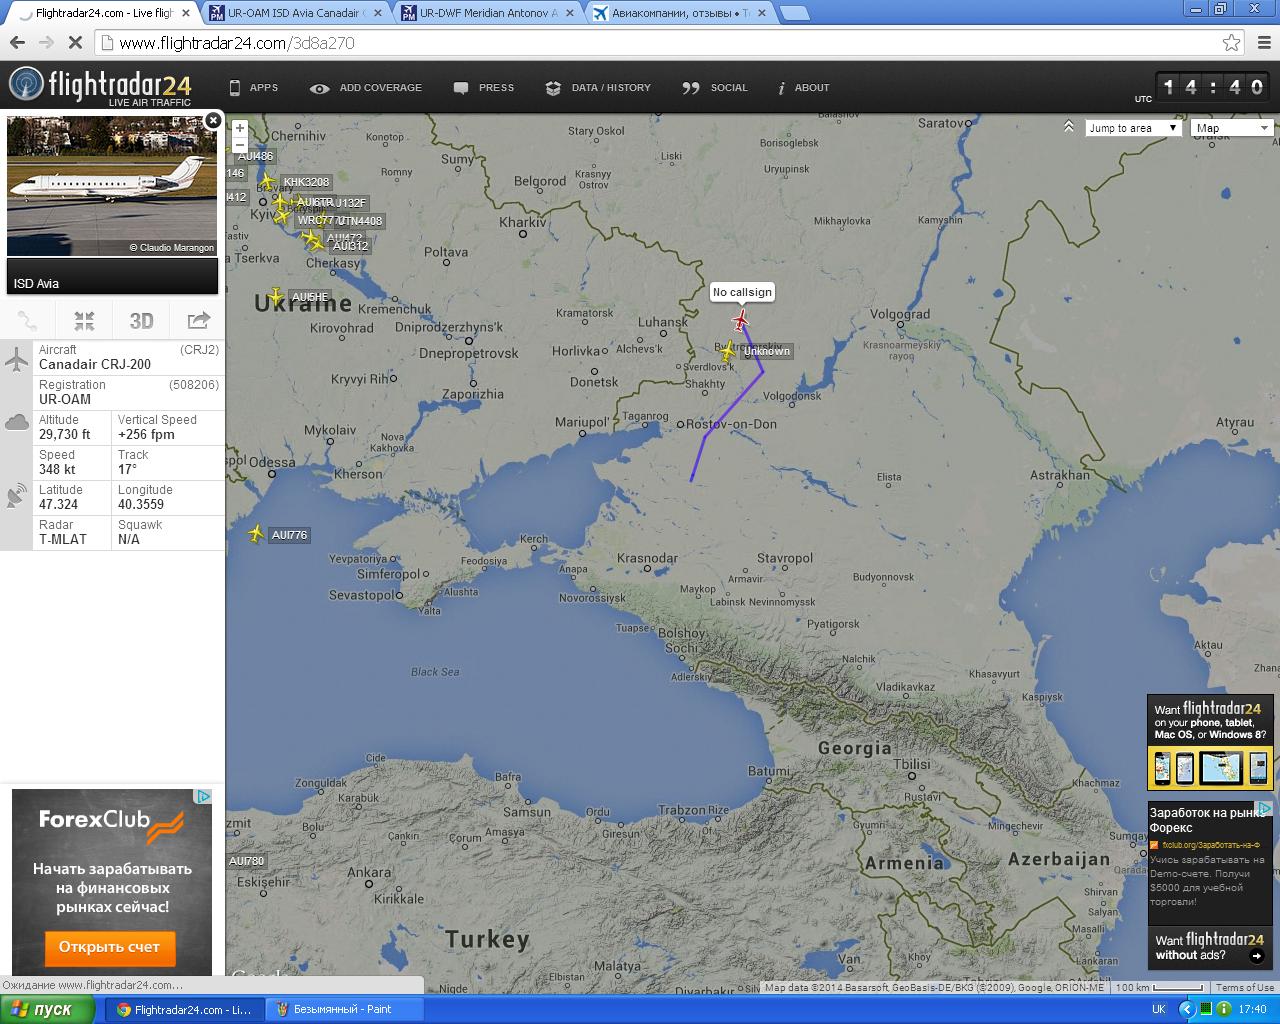Collapse the map controls with double chevron

point(1069,127)
